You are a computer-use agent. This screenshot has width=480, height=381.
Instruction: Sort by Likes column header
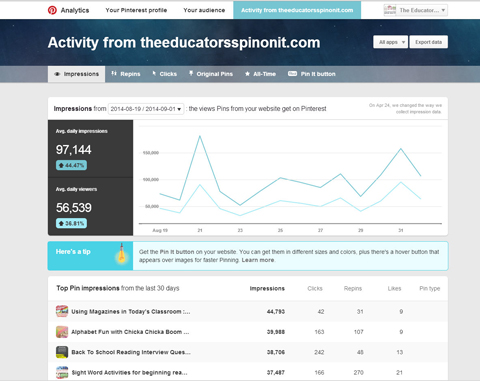coord(394,288)
